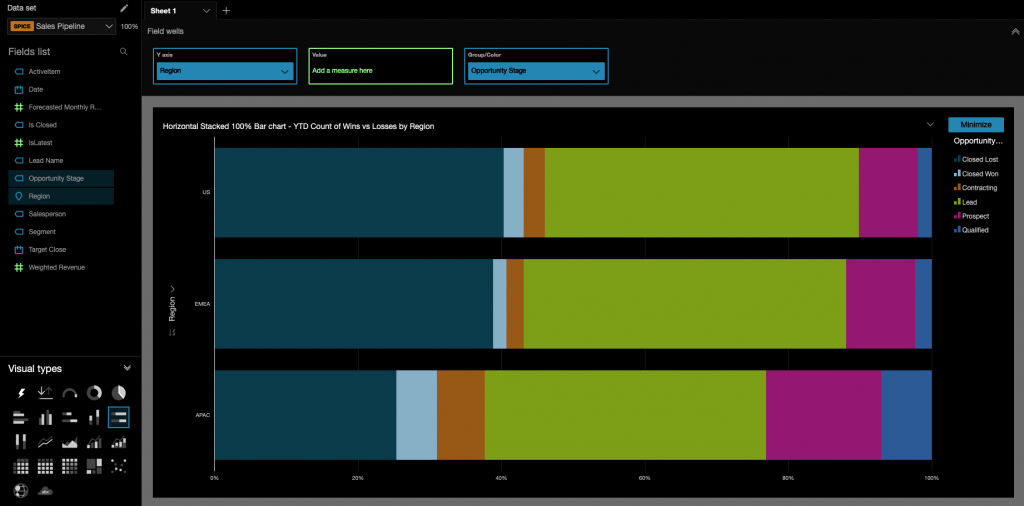Choose the word cloud visual type
The width and height of the screenshot is (1024, 506).
[45, 490]
